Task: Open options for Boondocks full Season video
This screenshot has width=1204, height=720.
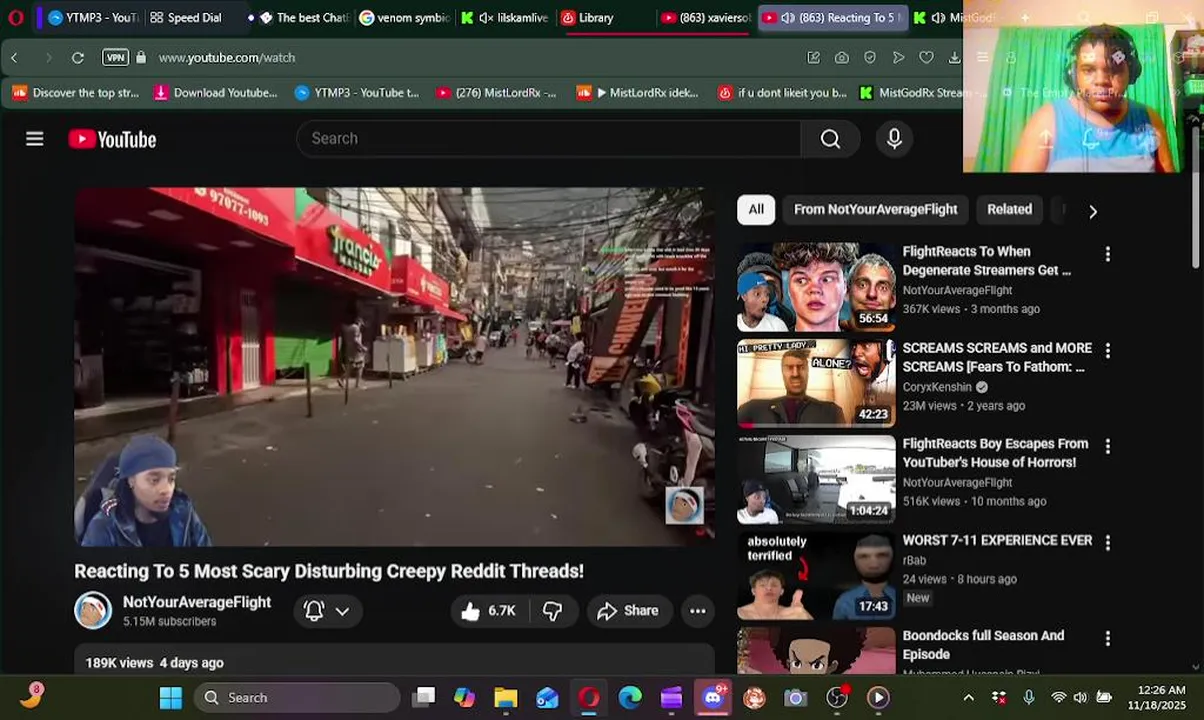Action: [1107, 638]
